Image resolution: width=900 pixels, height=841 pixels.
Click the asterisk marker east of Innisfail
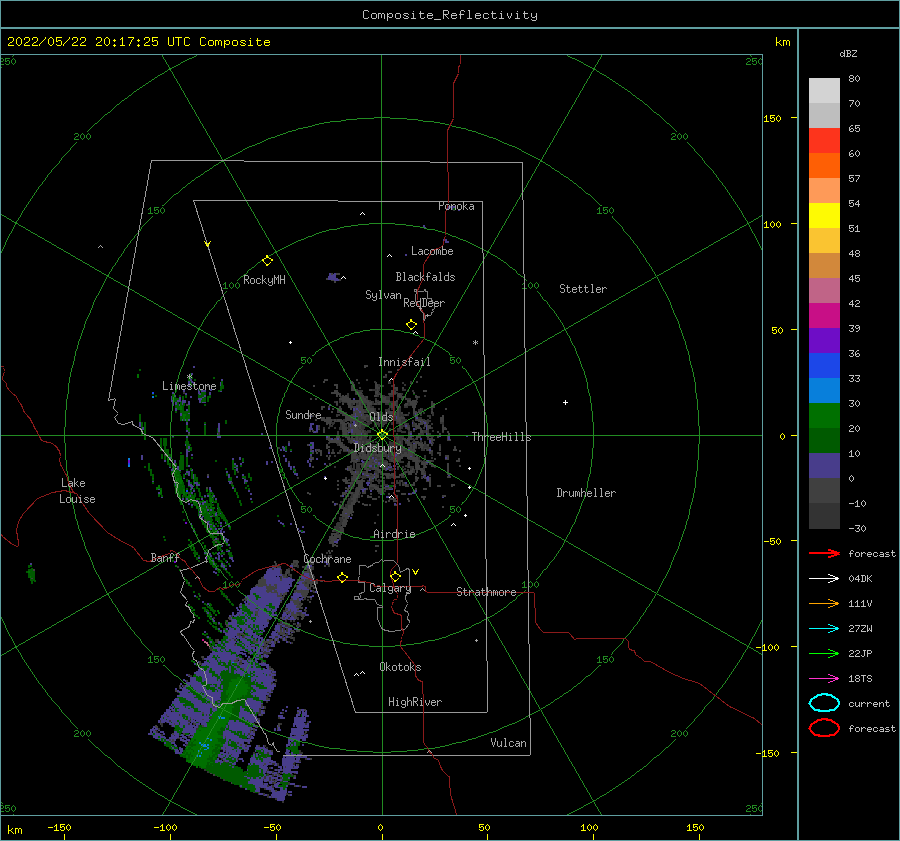(475, 343)
